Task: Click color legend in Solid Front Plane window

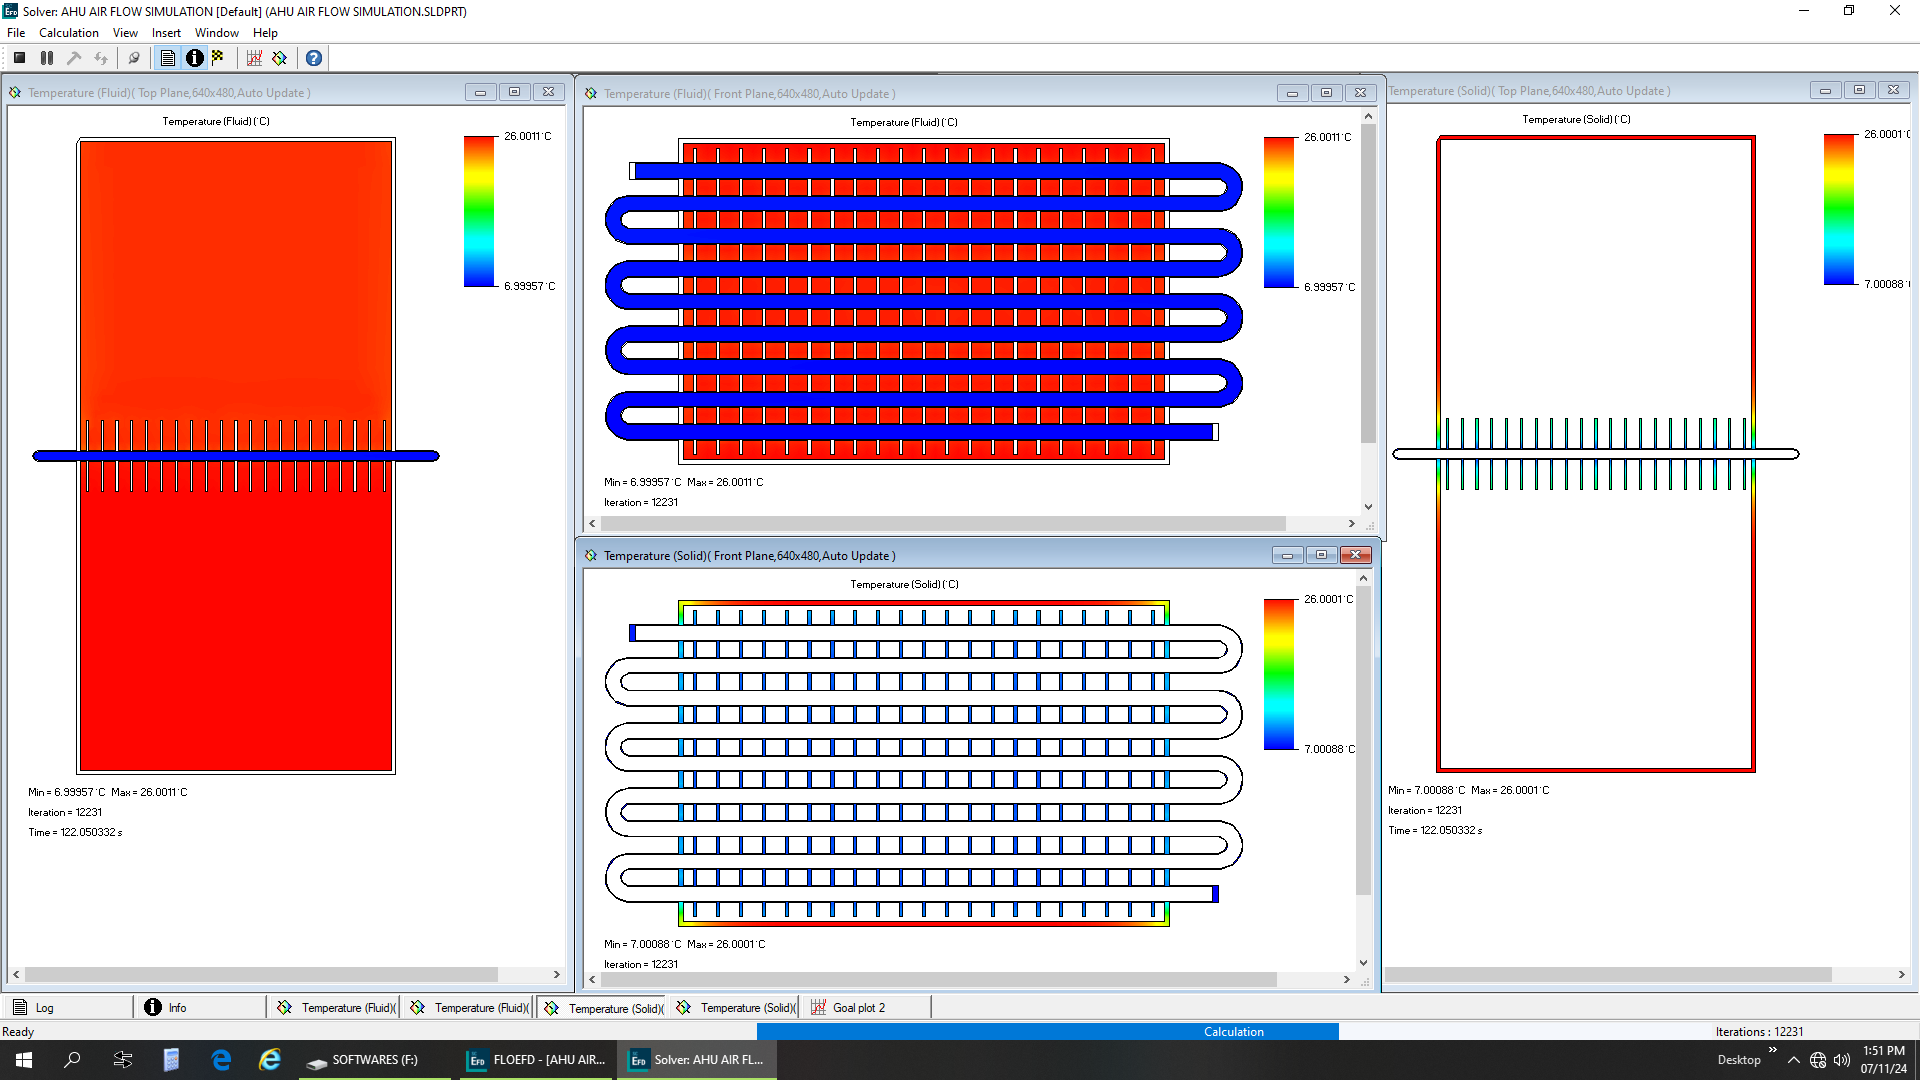Action: [x=1279, y=674]
